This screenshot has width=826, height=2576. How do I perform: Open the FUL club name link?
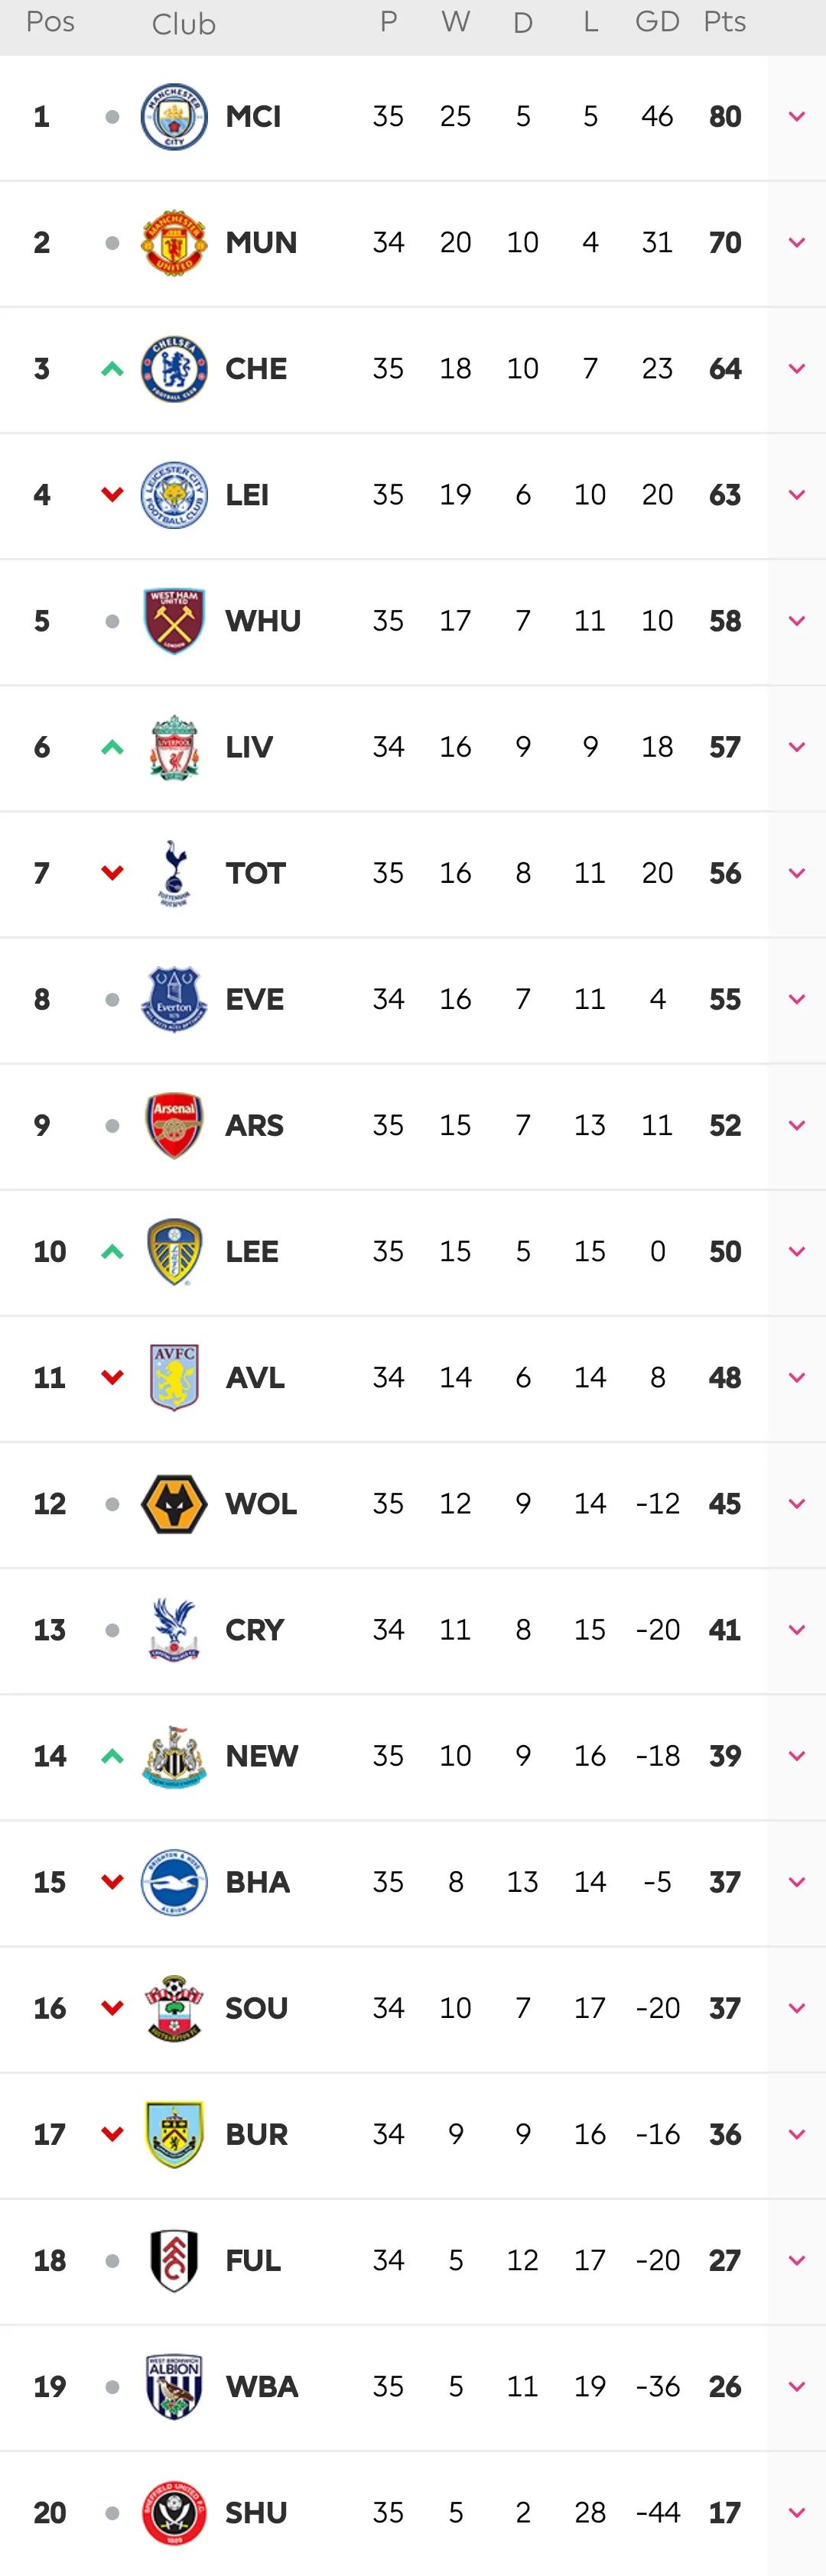pyautogui.click(x=253, y=2260)
